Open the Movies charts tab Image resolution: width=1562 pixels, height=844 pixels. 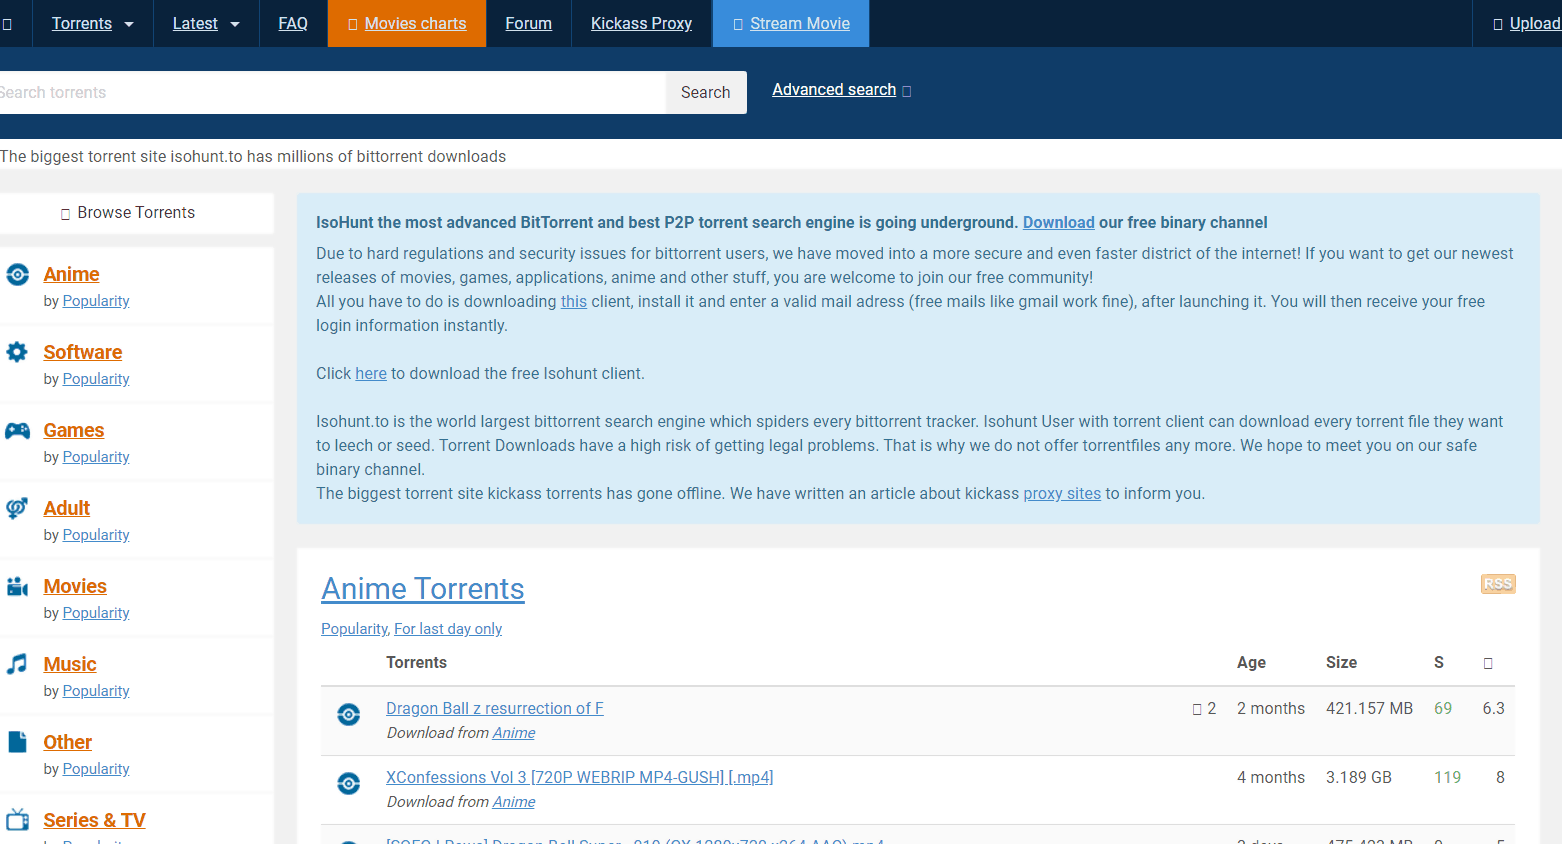pos(407,24)
